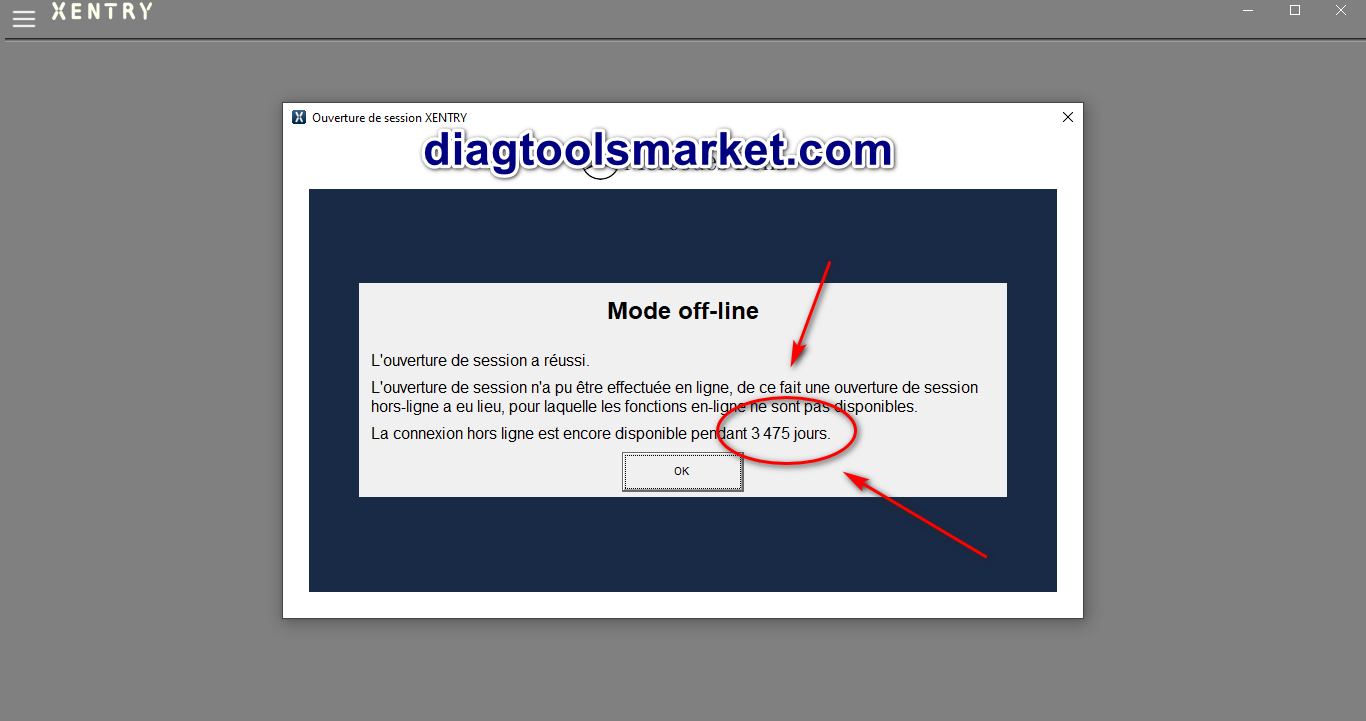
Task: Close the XENTRY main application window
Action: 1341,11
